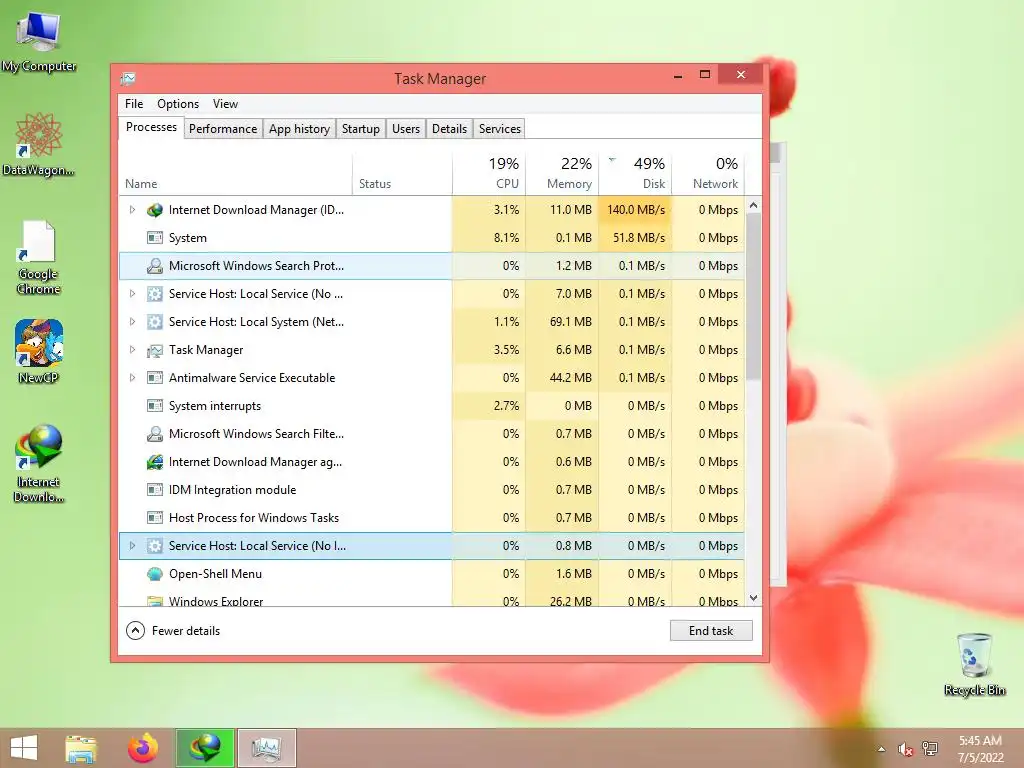The image size is (1024, 768).
Task: Select the Processes tab
Action: tap(151, 127)
